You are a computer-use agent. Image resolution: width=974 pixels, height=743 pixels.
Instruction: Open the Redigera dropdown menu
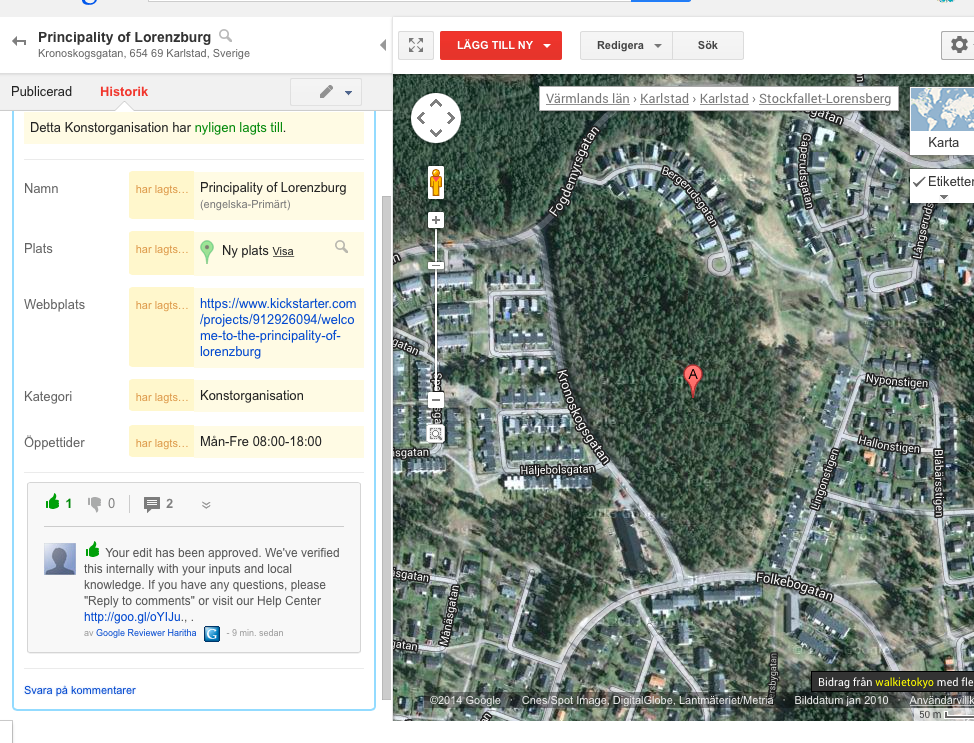pyautogui.click(x=626, y=45)
